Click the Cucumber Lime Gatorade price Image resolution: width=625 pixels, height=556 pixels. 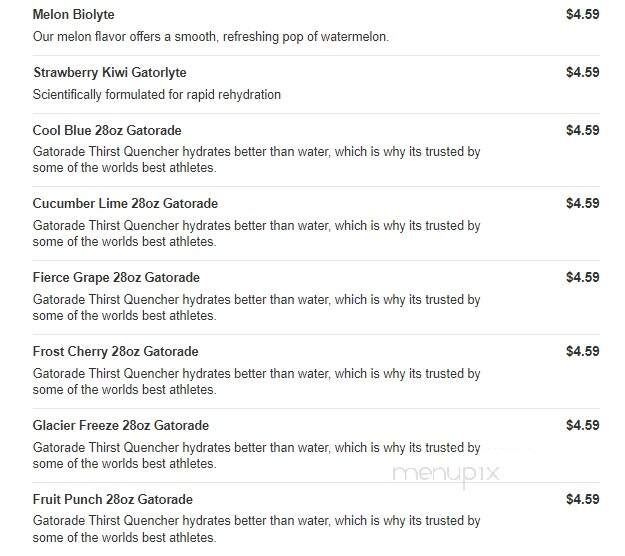tap(582, 203)
